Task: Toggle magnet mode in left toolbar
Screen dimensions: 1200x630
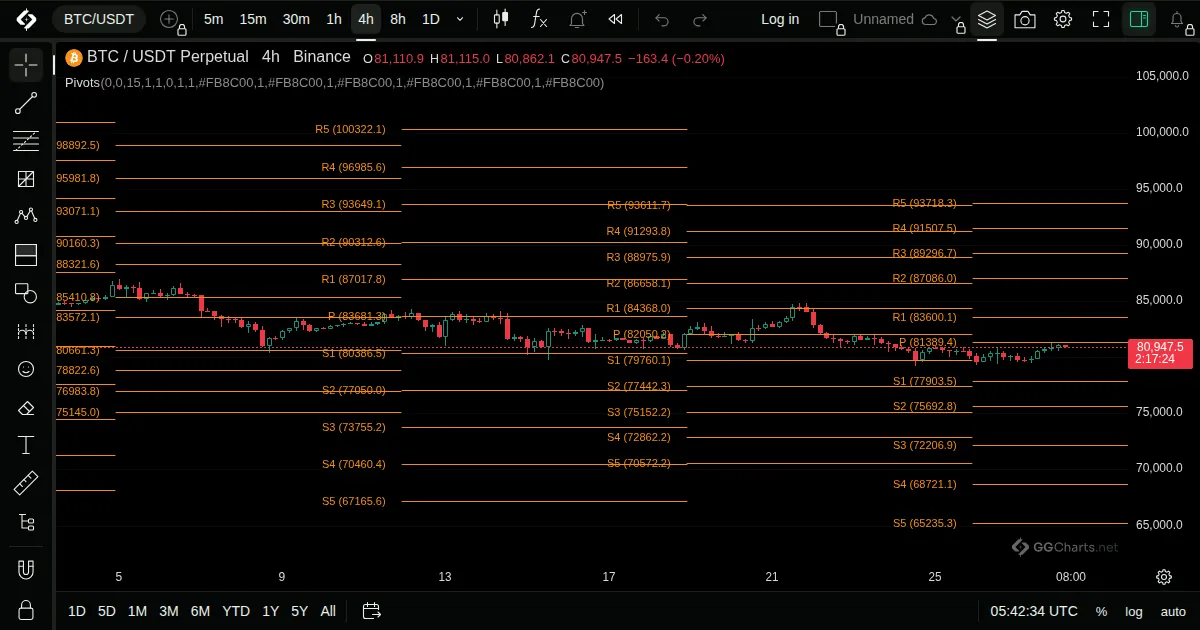Action: tap(26, 570)
